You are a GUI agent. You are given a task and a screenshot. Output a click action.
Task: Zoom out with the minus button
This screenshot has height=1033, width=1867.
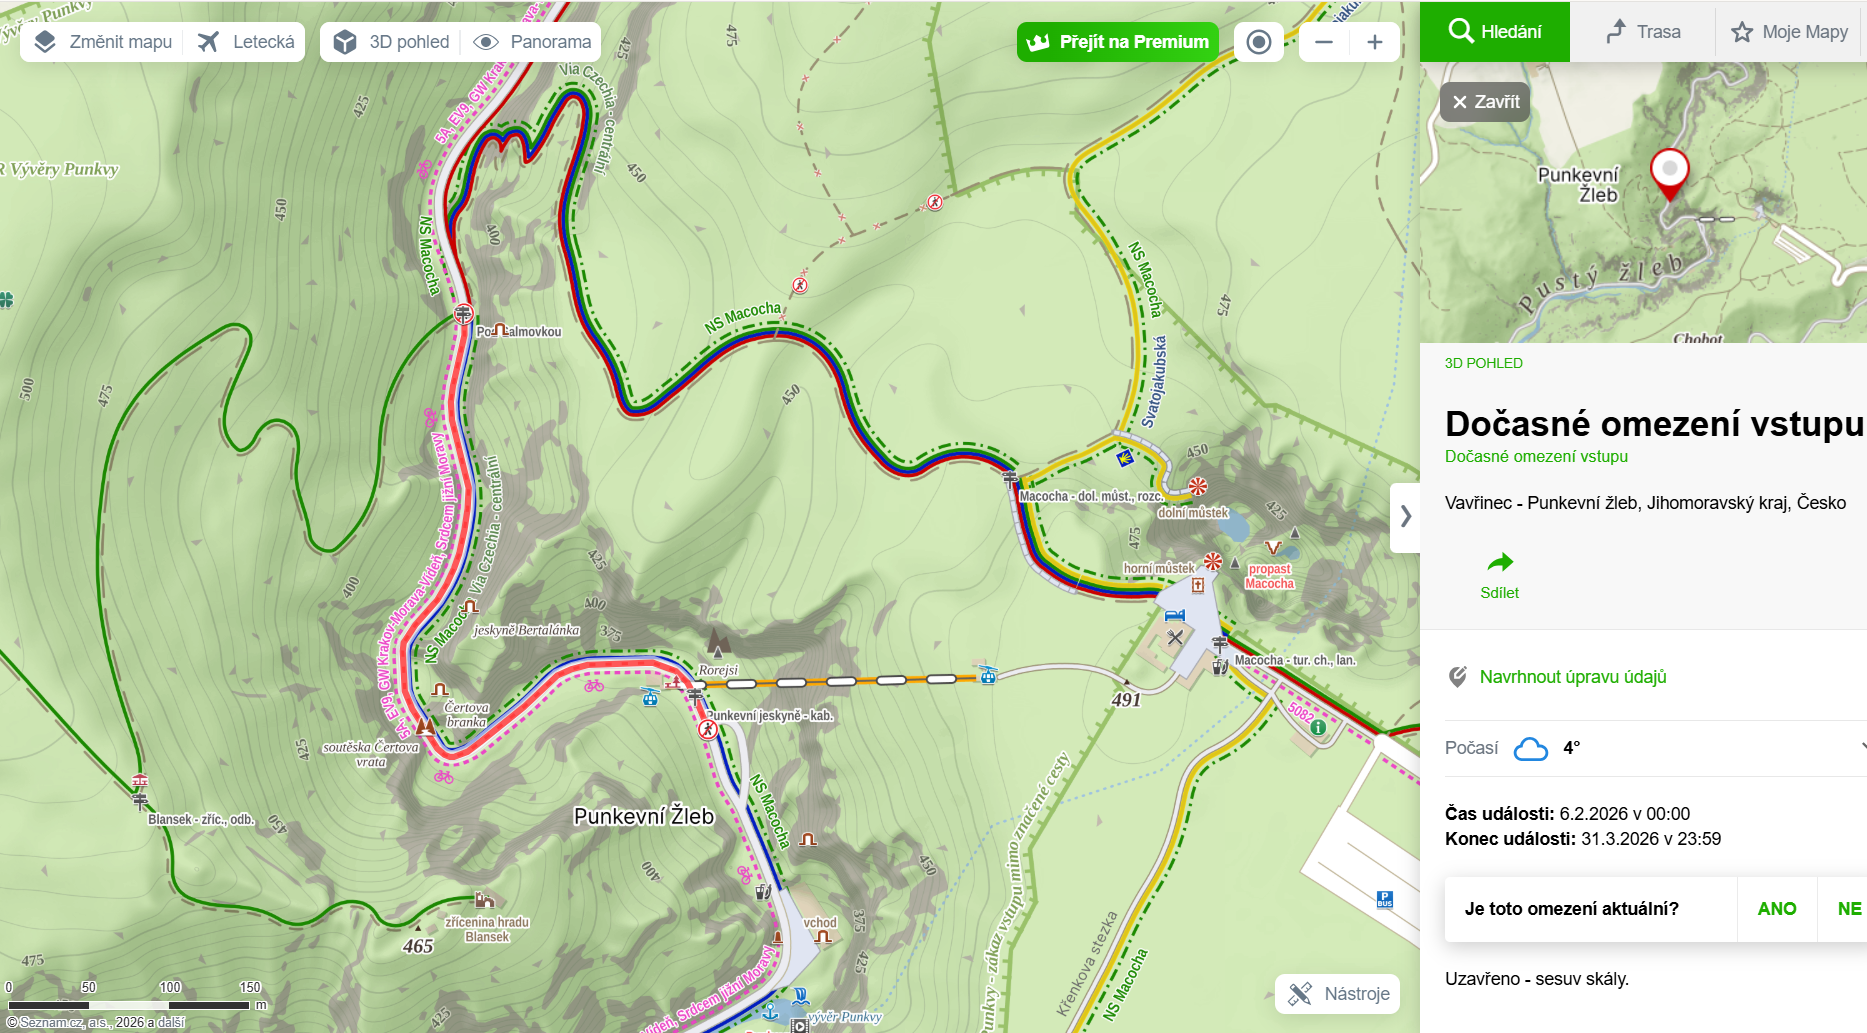(x=1324, y=42)
